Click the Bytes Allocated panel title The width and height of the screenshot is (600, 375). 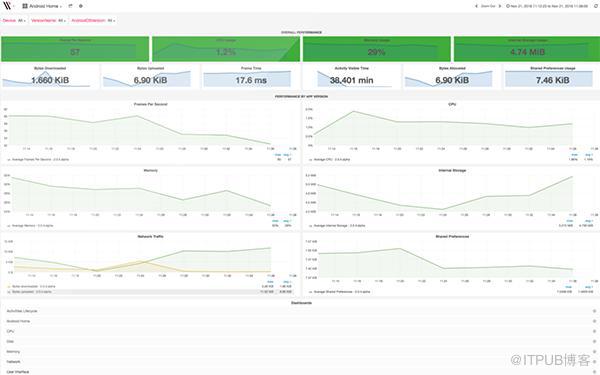point(452,68)
